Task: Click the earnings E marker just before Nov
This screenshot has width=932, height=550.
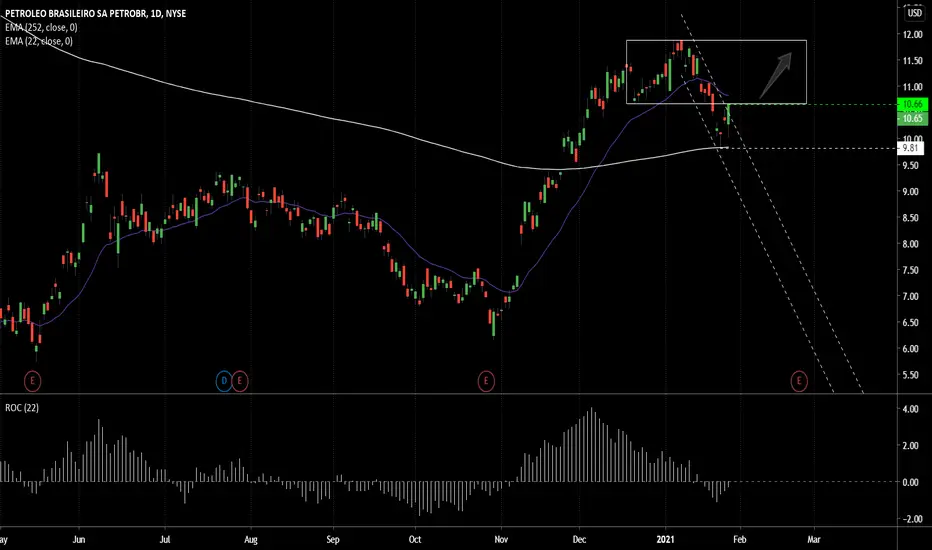Action: [486, 381]
